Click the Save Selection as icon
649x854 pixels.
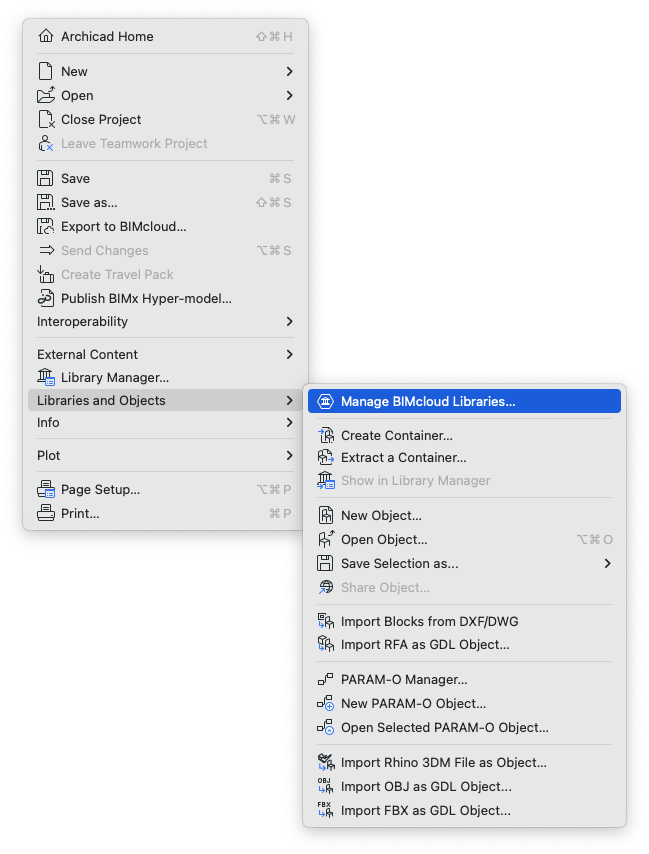point(325,563)
